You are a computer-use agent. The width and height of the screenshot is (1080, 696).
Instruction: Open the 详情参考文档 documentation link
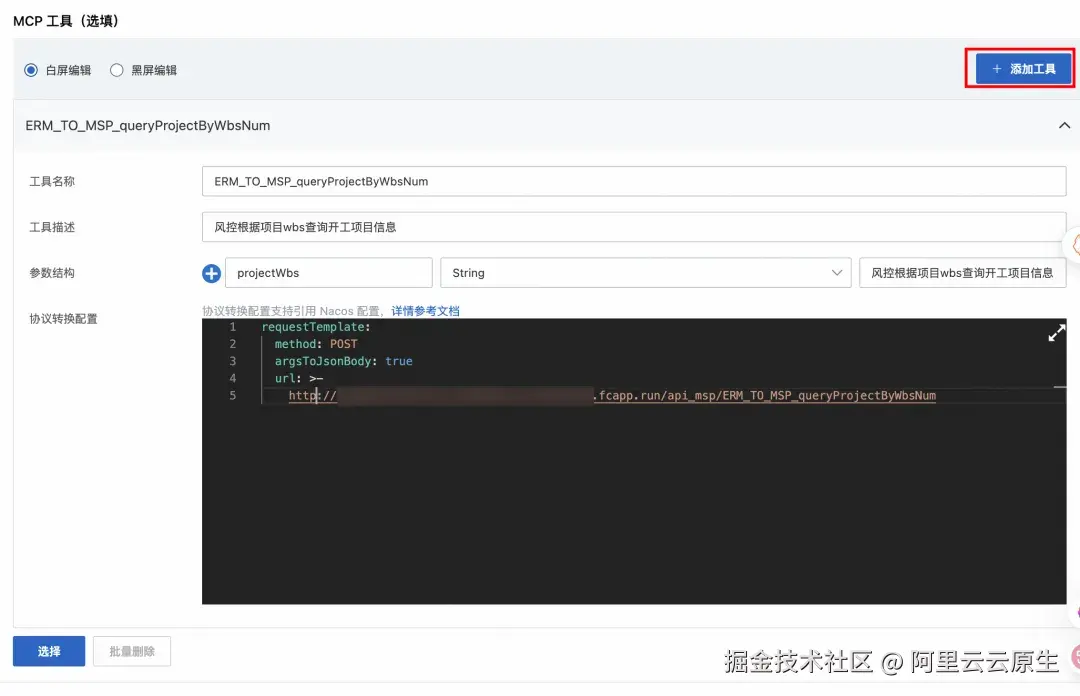tap(423, 310)
